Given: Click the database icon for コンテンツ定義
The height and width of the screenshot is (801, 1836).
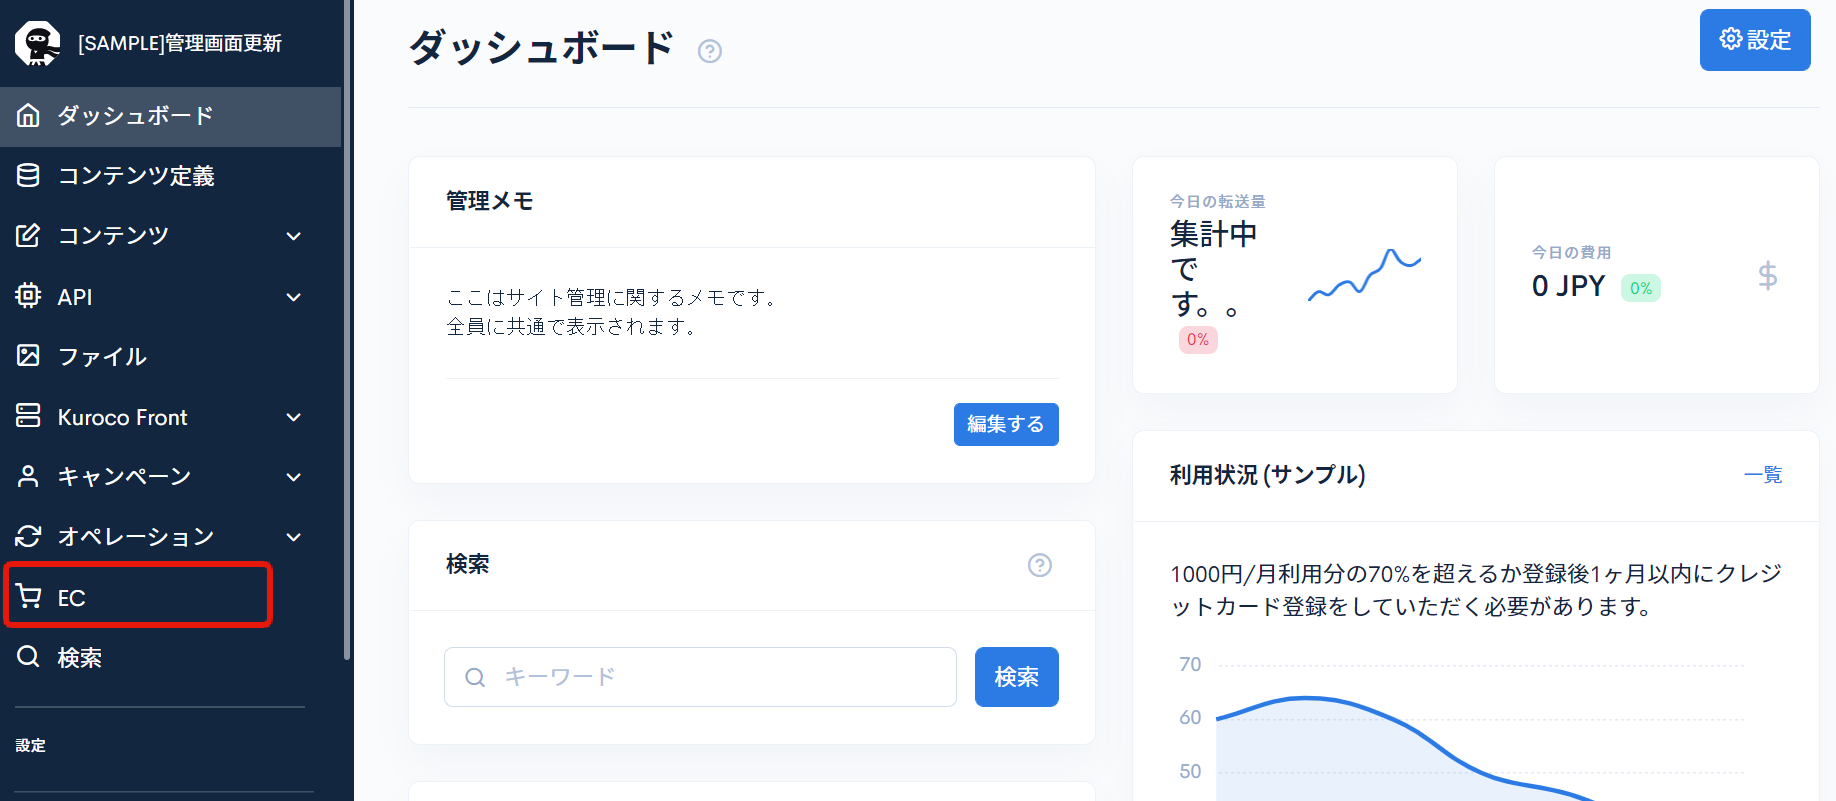Looking at the screenshot, I should pyautogui.click(x=28, y=176).
